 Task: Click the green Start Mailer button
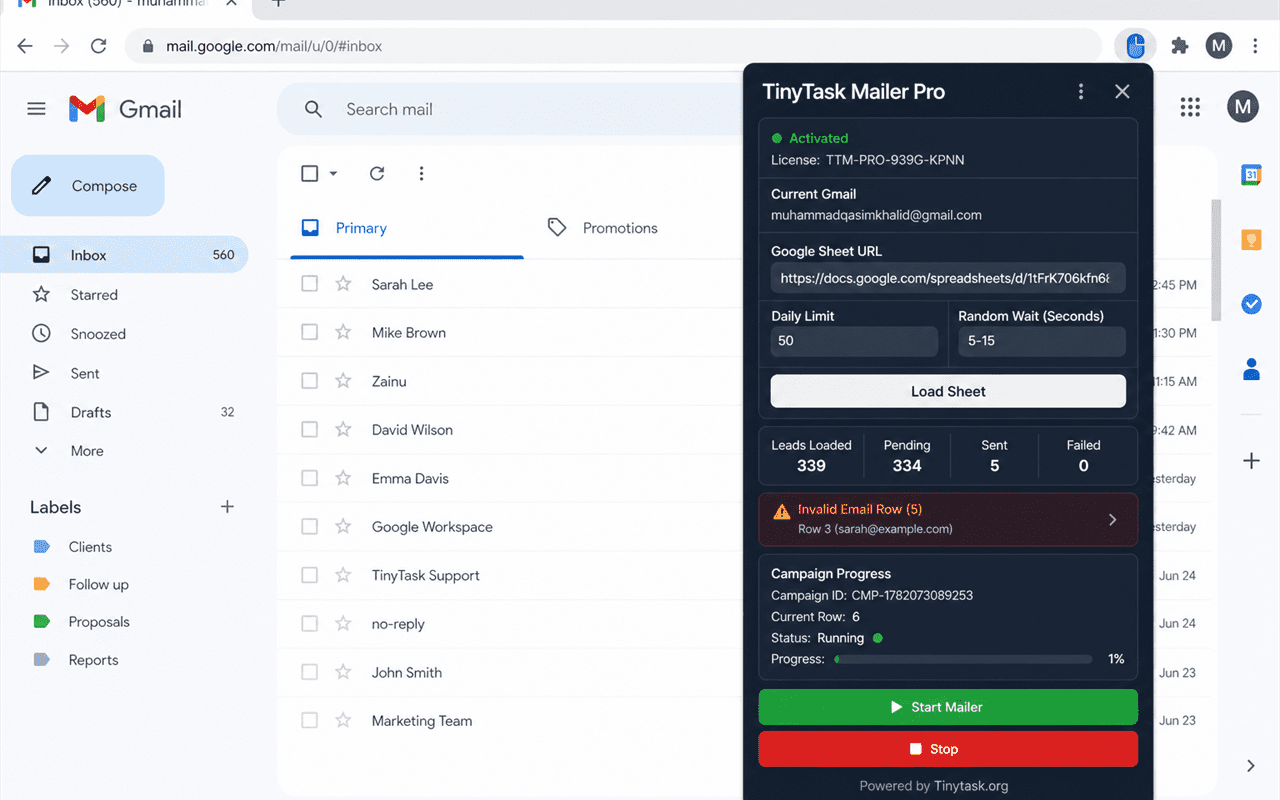pyautogui.click(x=948, y=707)
